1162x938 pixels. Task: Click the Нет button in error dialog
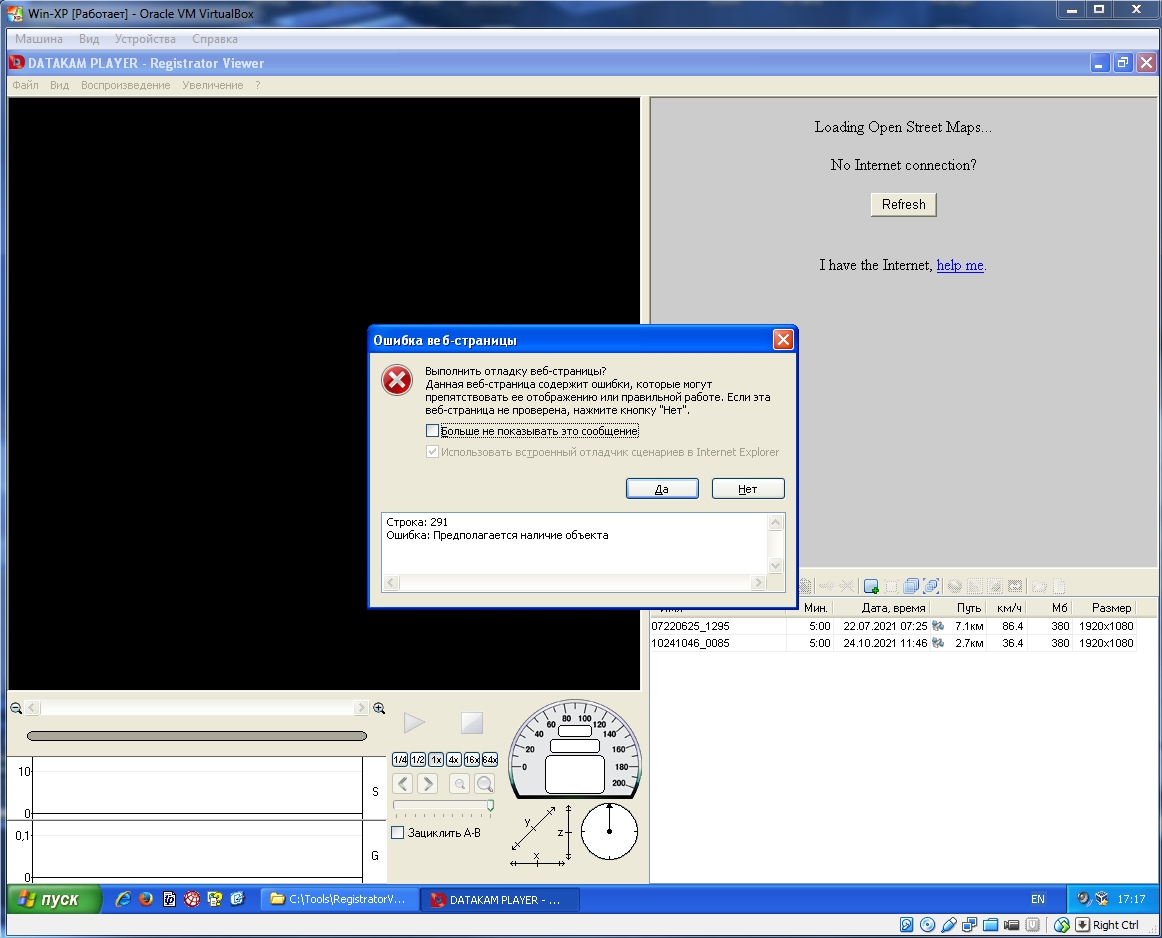[x=748, y=489]
